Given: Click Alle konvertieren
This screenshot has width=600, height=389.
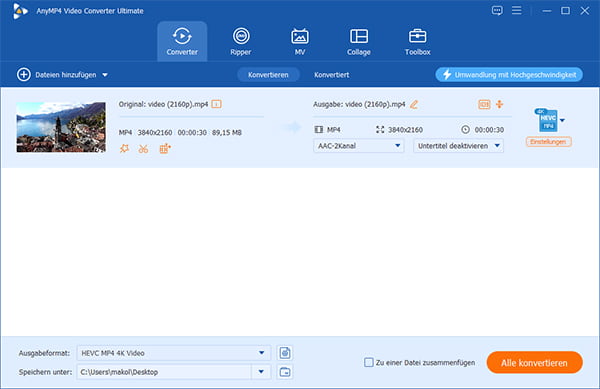Looking at the screenshot, I should [x=535, y=363].
